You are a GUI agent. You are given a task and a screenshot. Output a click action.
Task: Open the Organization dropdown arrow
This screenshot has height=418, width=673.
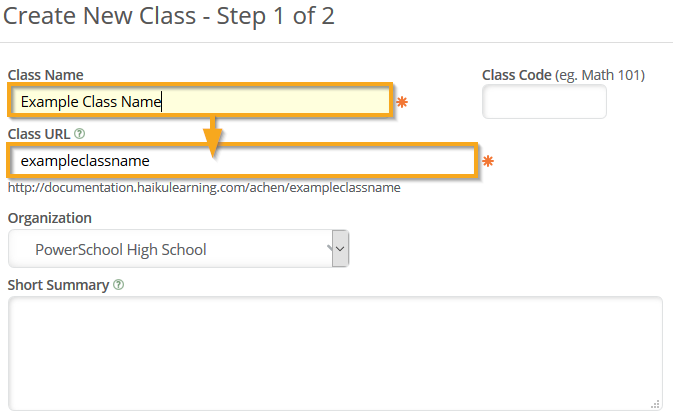(340, 249)
